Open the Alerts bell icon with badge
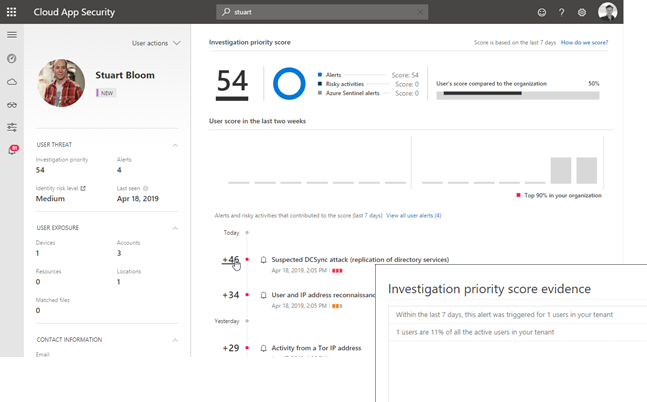 pos(12,150)
